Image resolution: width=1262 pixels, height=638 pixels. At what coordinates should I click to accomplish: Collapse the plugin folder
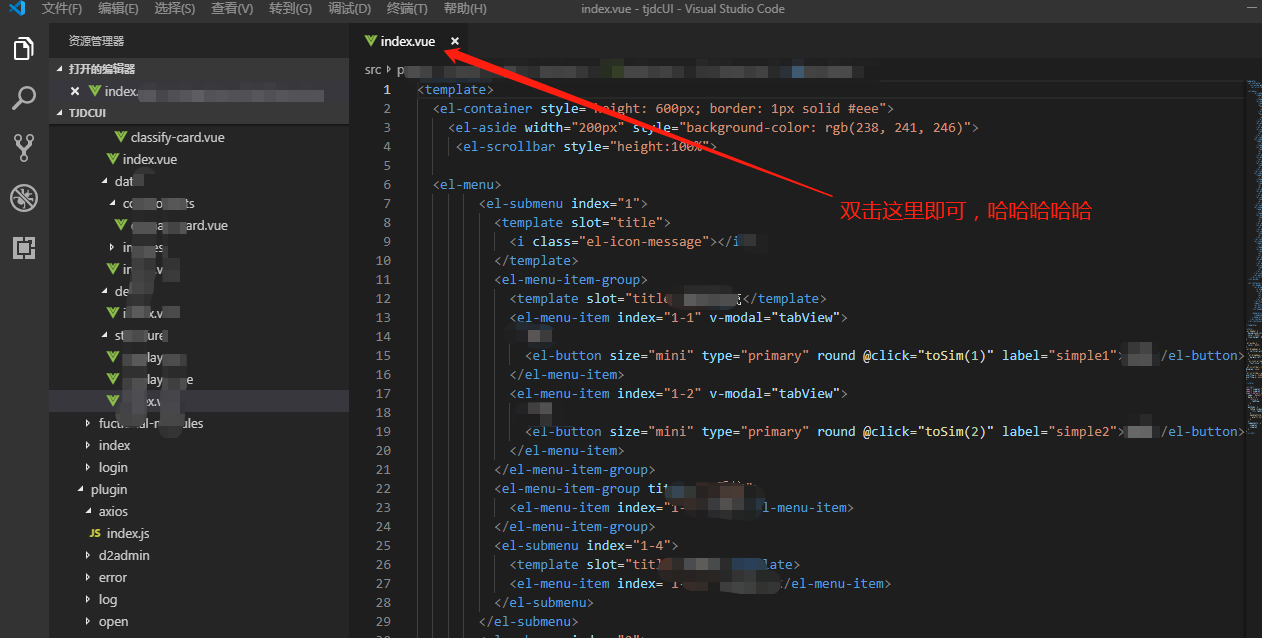199,489
